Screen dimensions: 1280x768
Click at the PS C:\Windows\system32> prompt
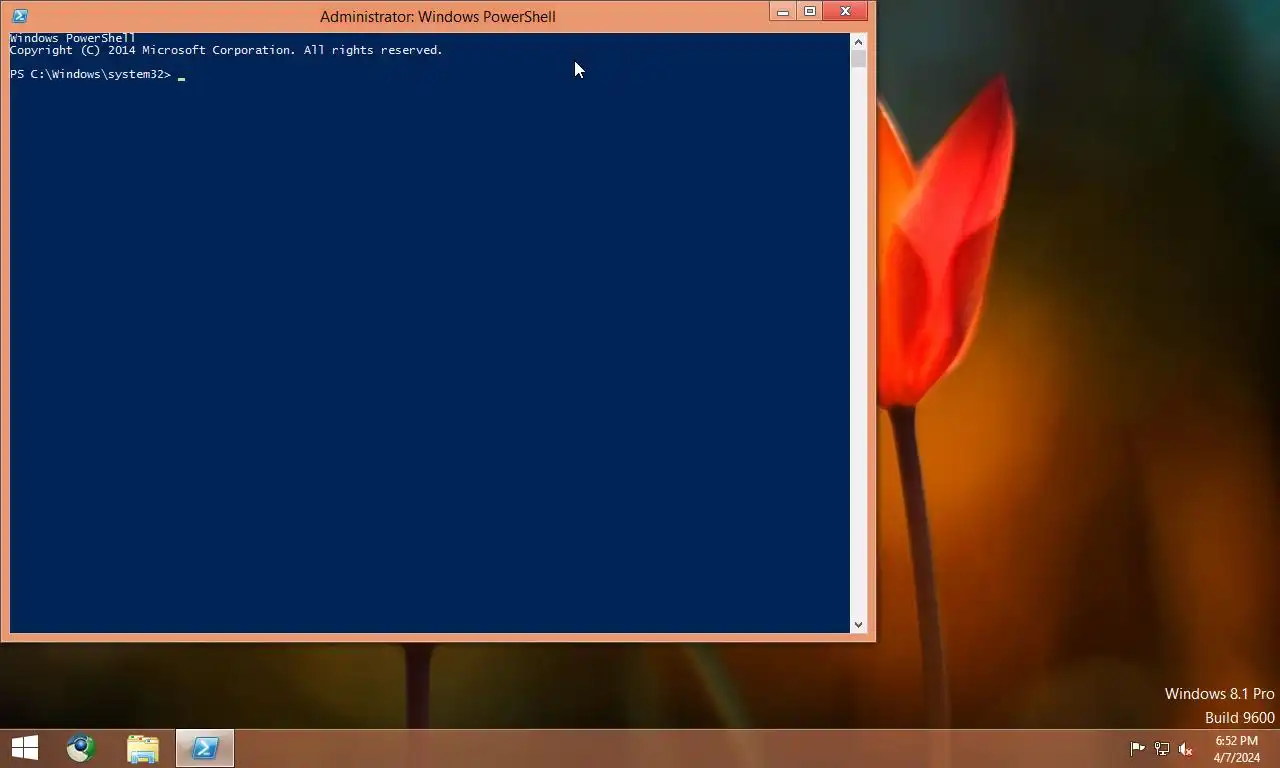[91, 75]
